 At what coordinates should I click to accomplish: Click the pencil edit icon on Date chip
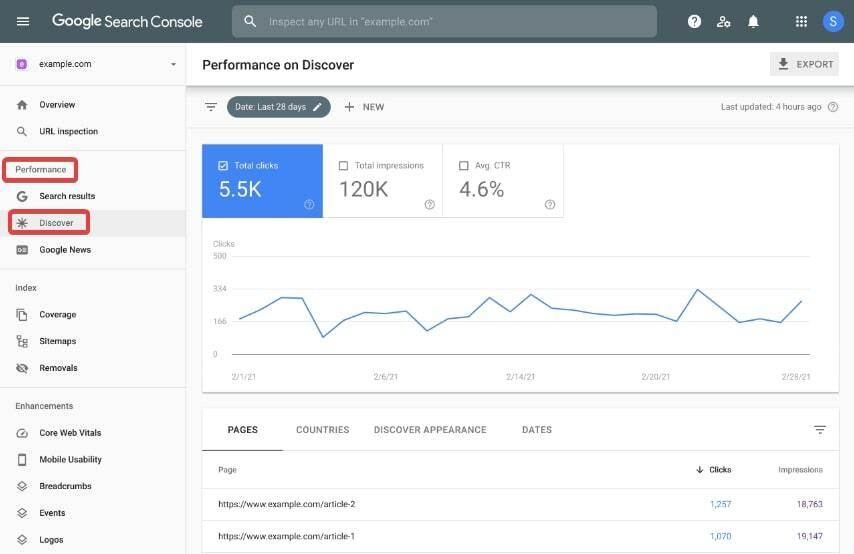[x=317, y=107]
